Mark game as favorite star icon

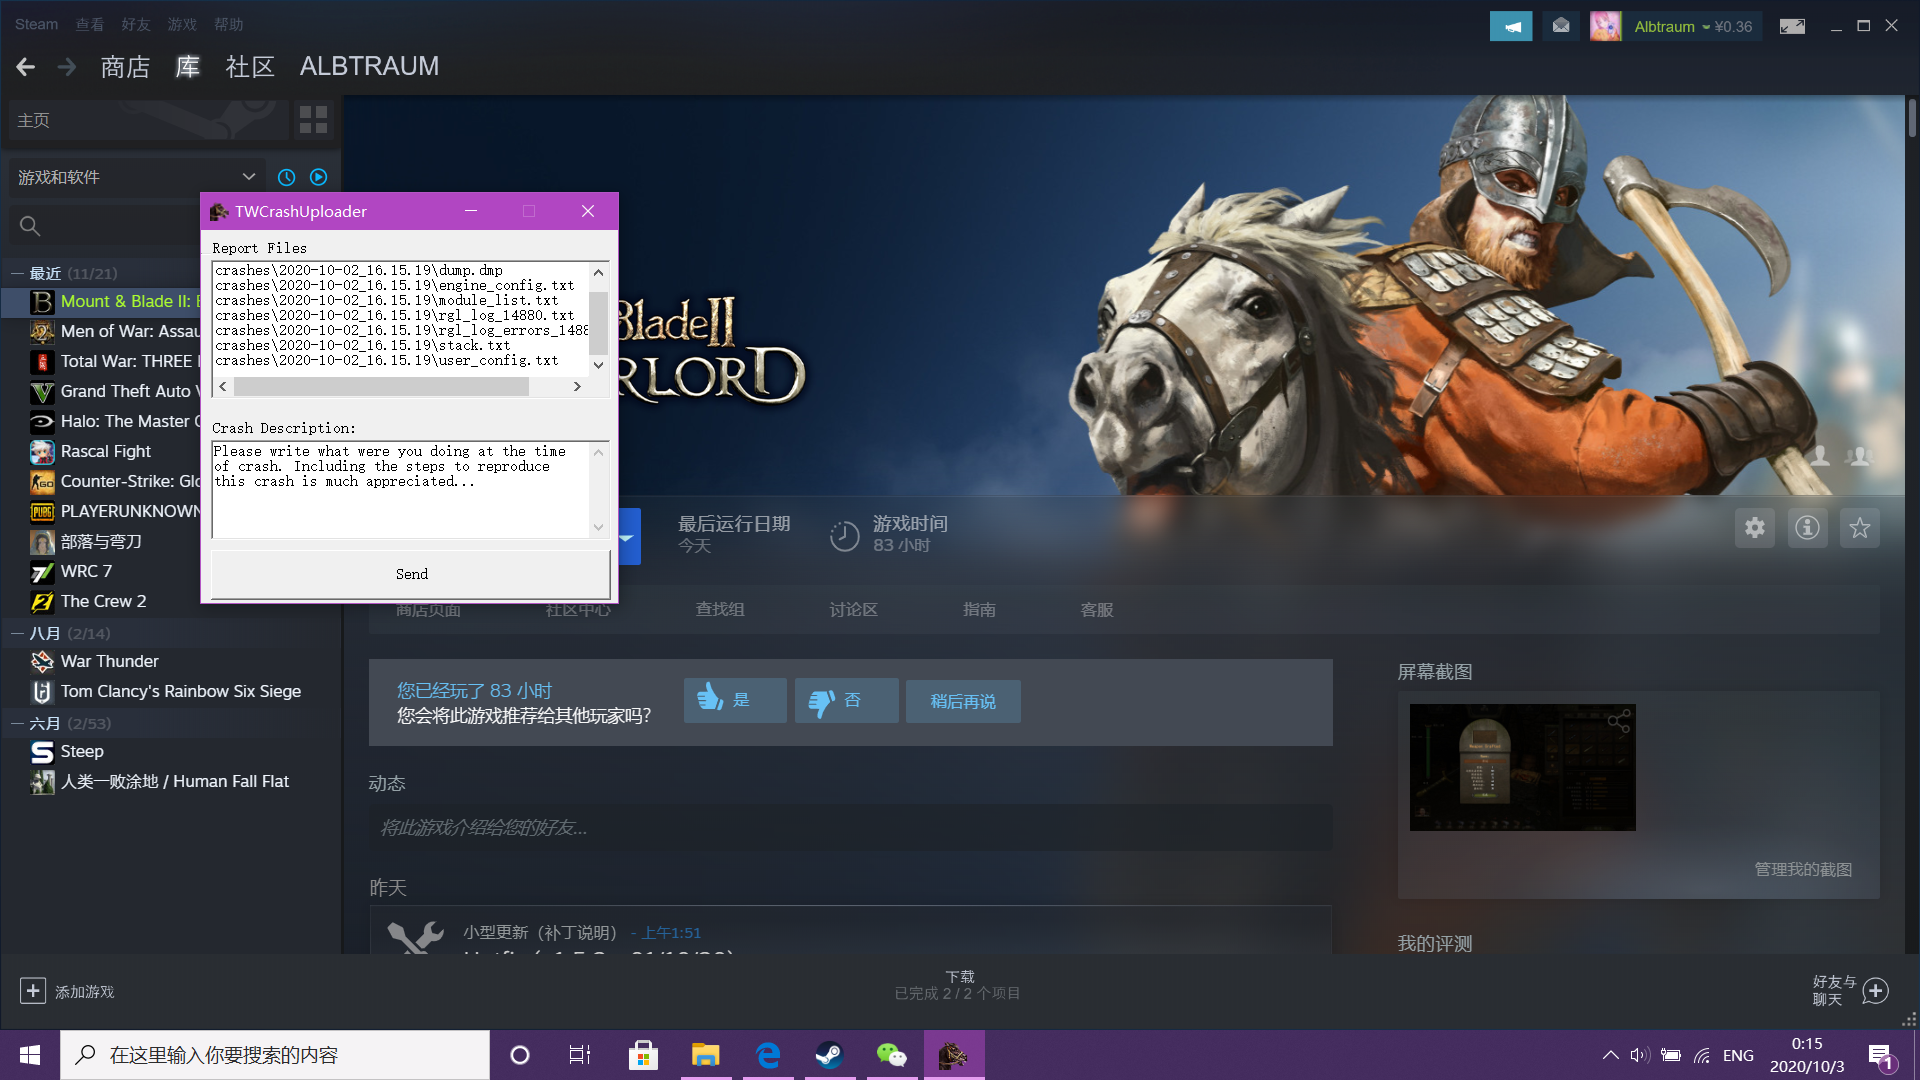click(x=1860, y=528)
